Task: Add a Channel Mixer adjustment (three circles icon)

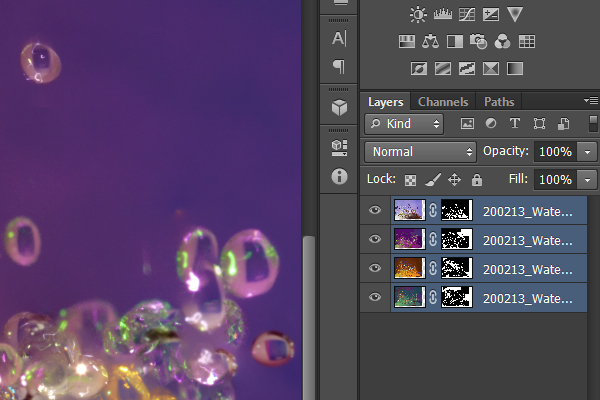Action: pyautogui.click(x=502, y=41)
